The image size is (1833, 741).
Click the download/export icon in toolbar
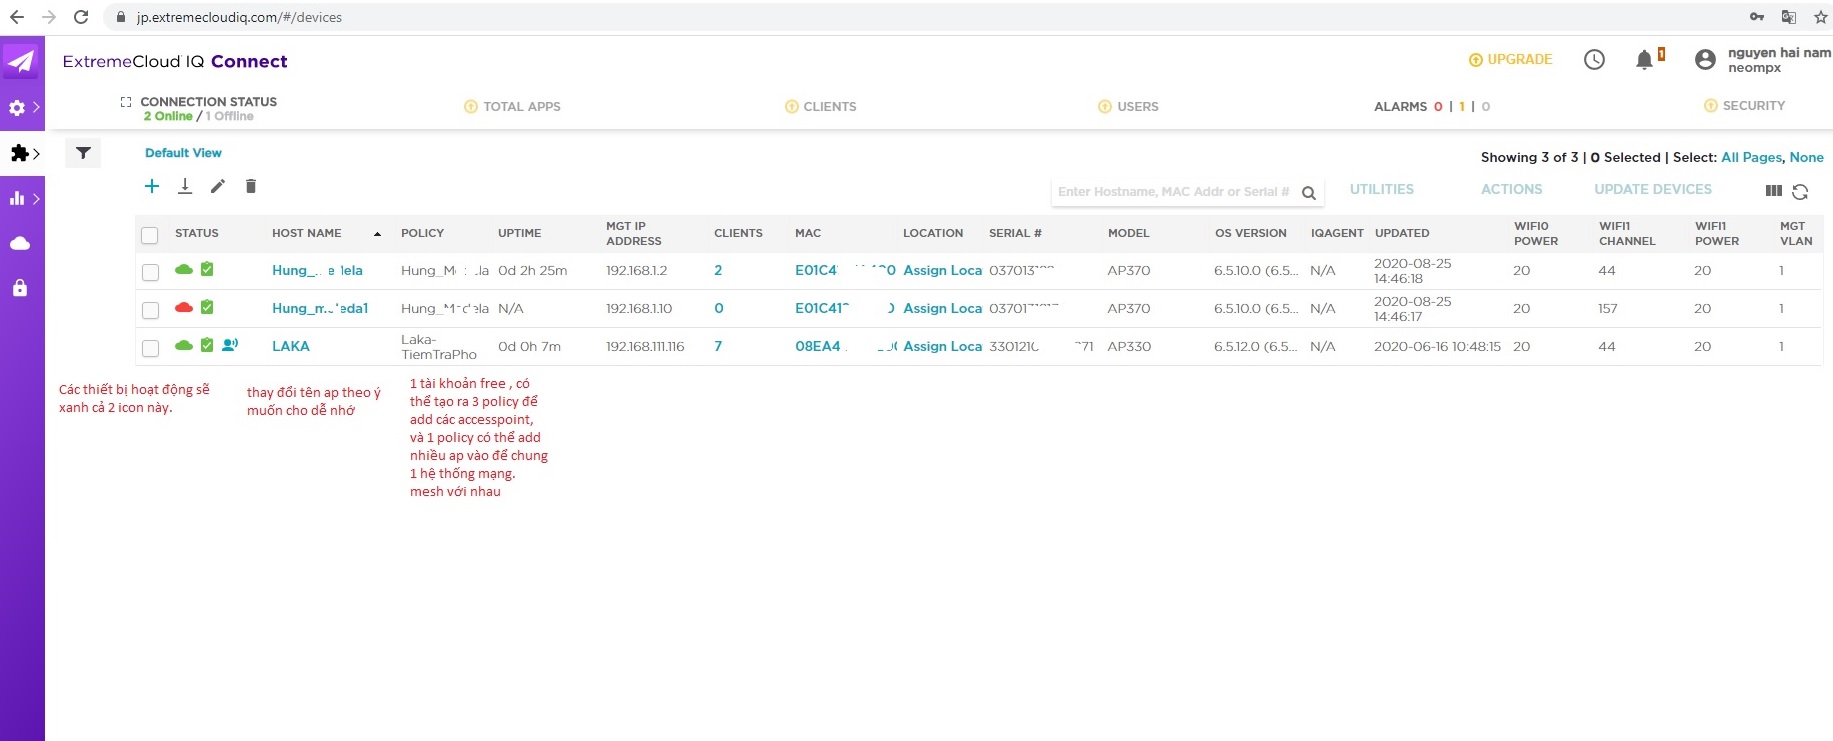185,186
